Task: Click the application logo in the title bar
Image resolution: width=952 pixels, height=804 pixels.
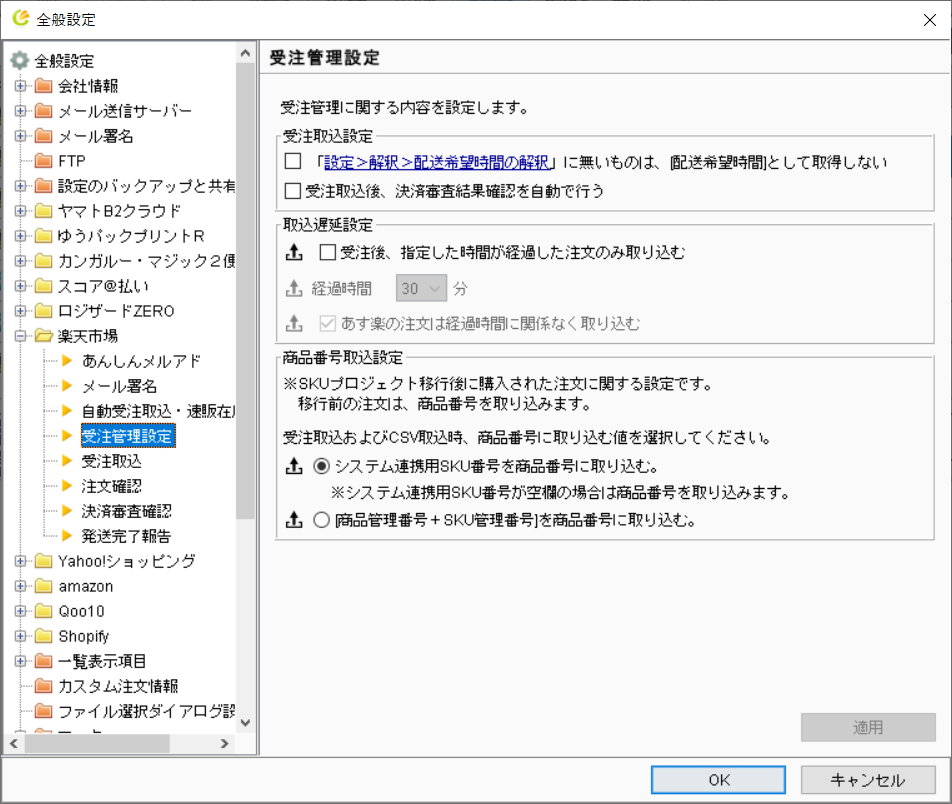Action: click(21, 18)
